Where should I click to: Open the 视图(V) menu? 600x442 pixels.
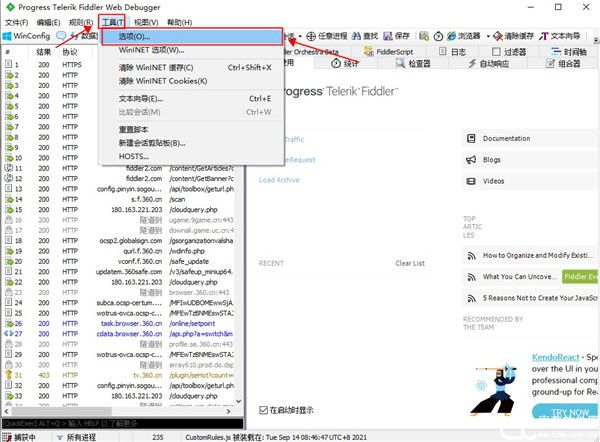tap(146, 22)
